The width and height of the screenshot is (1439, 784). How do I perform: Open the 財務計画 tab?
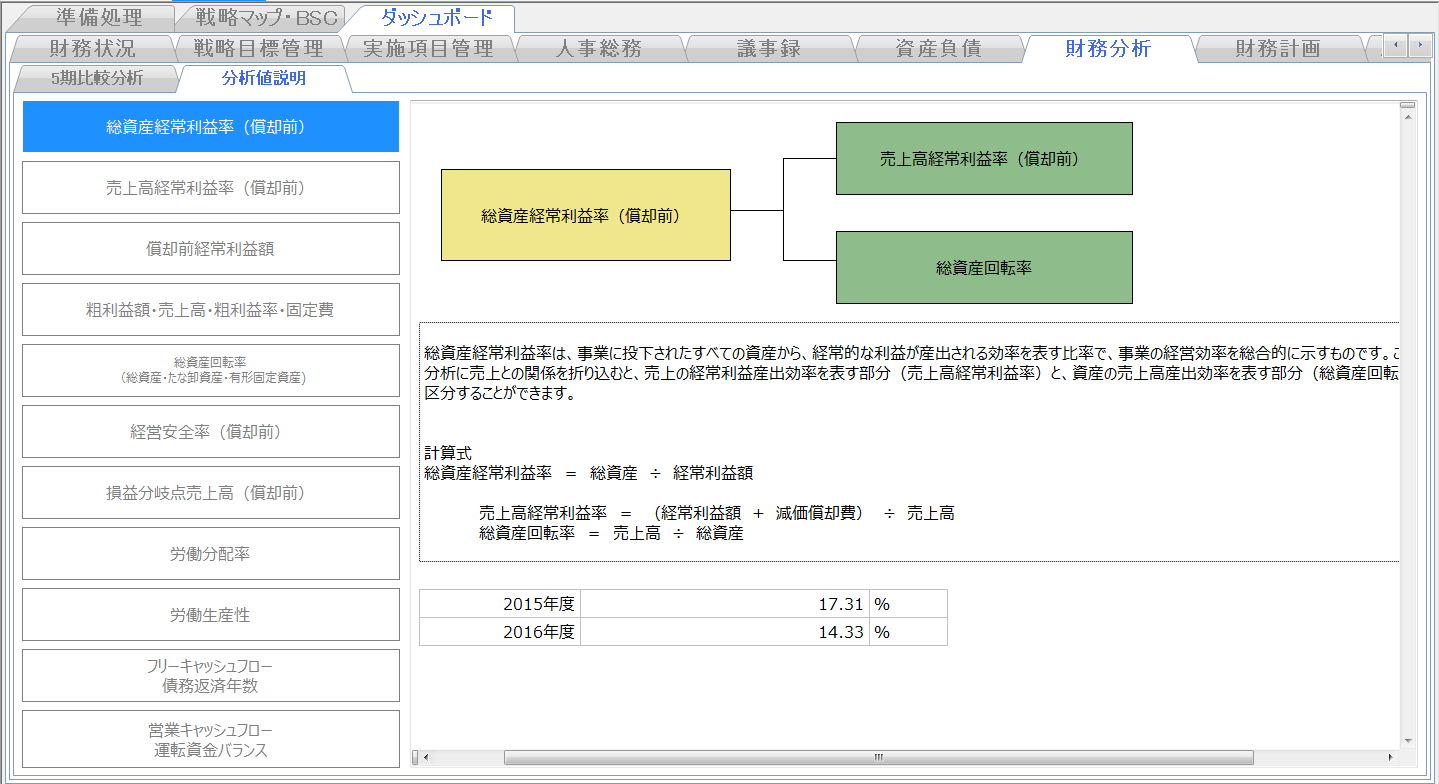click(1277, 48)
